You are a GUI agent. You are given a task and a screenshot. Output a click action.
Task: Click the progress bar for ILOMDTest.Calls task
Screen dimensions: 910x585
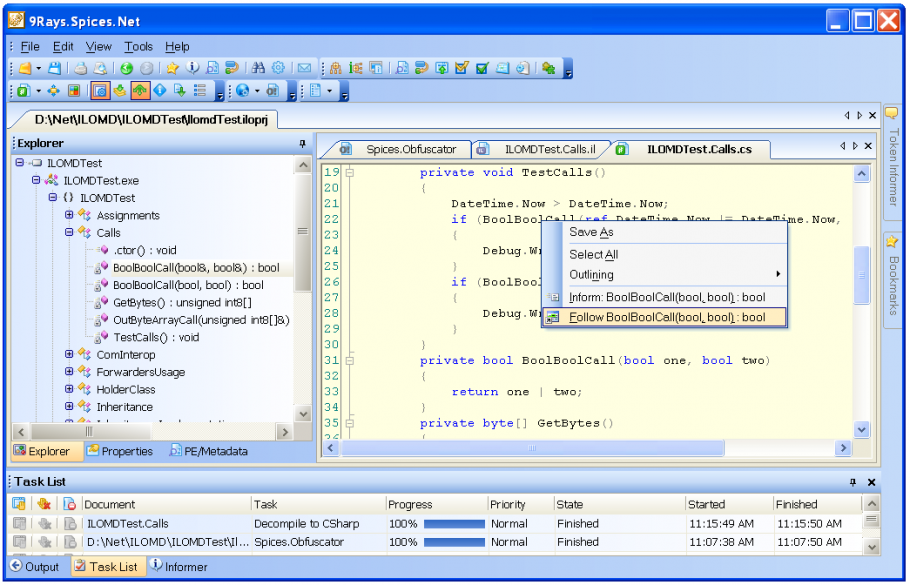point(453,524)
